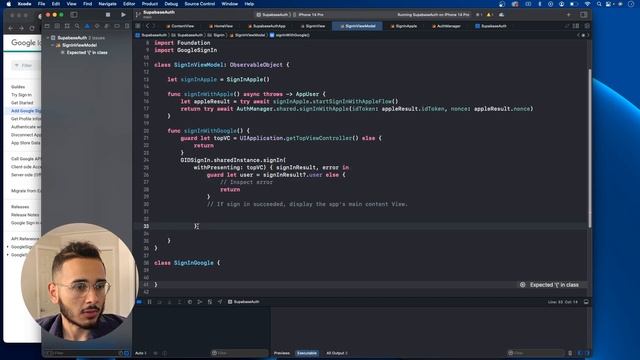The height and width of the screenshot is (360, 640).
Task: Click the variables view filter field
Action: click(239, 353)
